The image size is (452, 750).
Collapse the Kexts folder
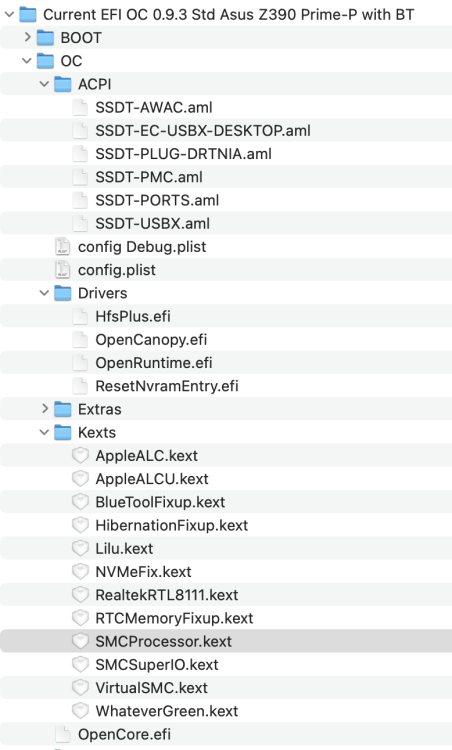pos(44,432)
